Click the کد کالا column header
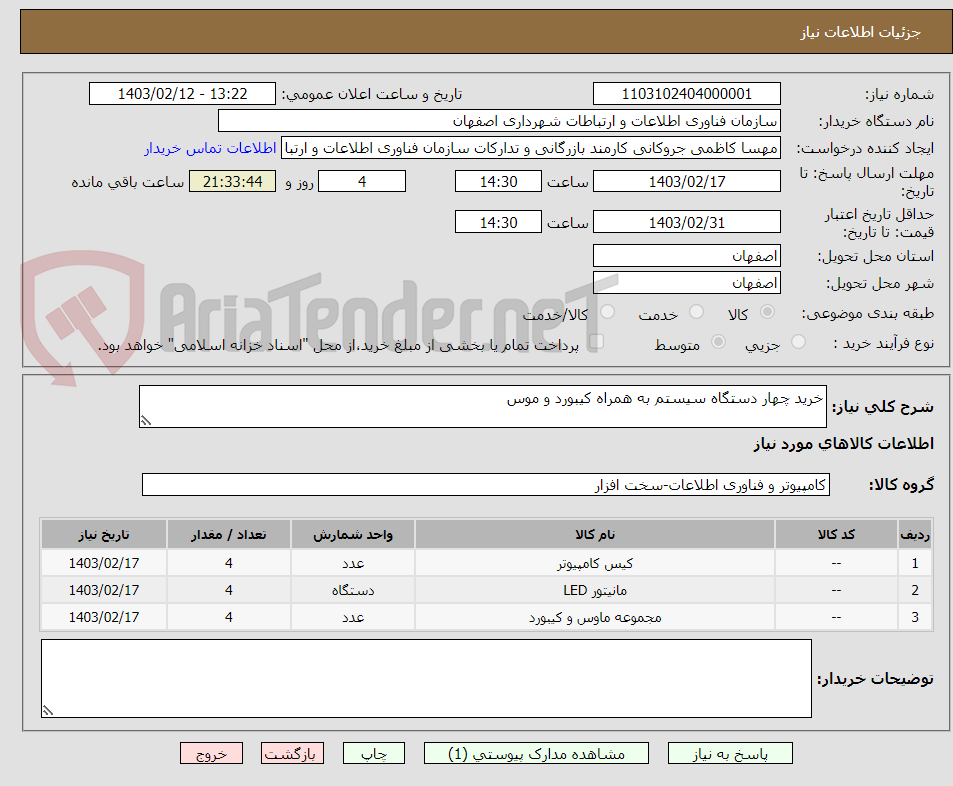Screen dimensions: 953x786 [836, 534]
